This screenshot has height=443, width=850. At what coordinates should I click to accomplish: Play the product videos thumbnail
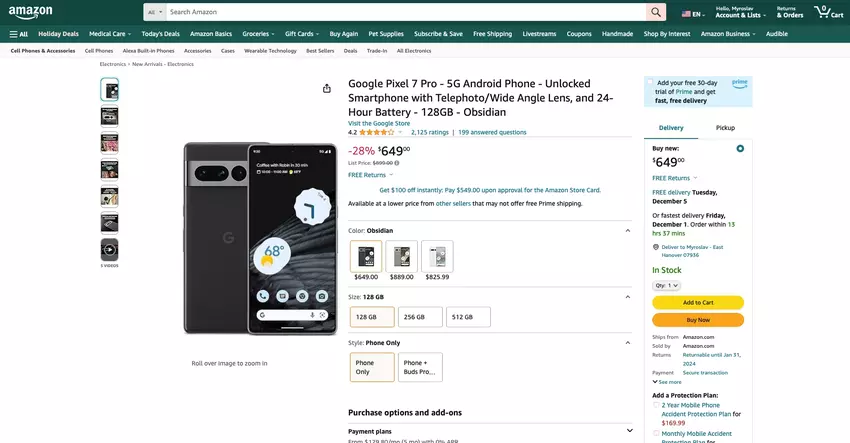point(109,249)
